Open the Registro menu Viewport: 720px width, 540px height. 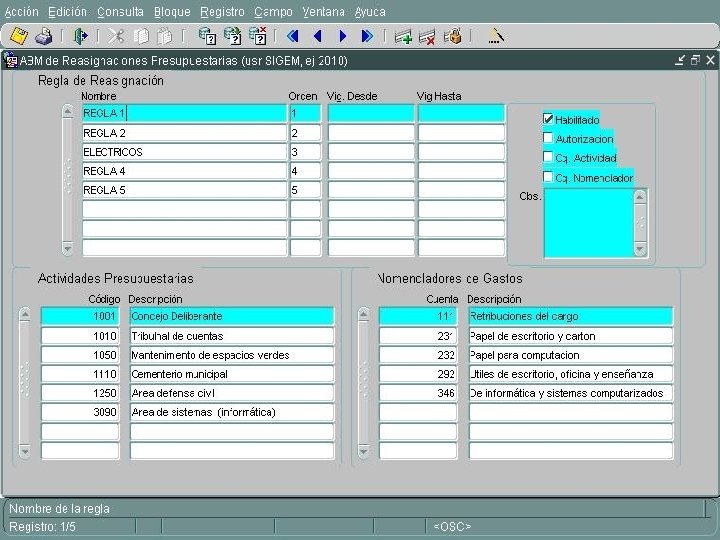pos(222,11)
